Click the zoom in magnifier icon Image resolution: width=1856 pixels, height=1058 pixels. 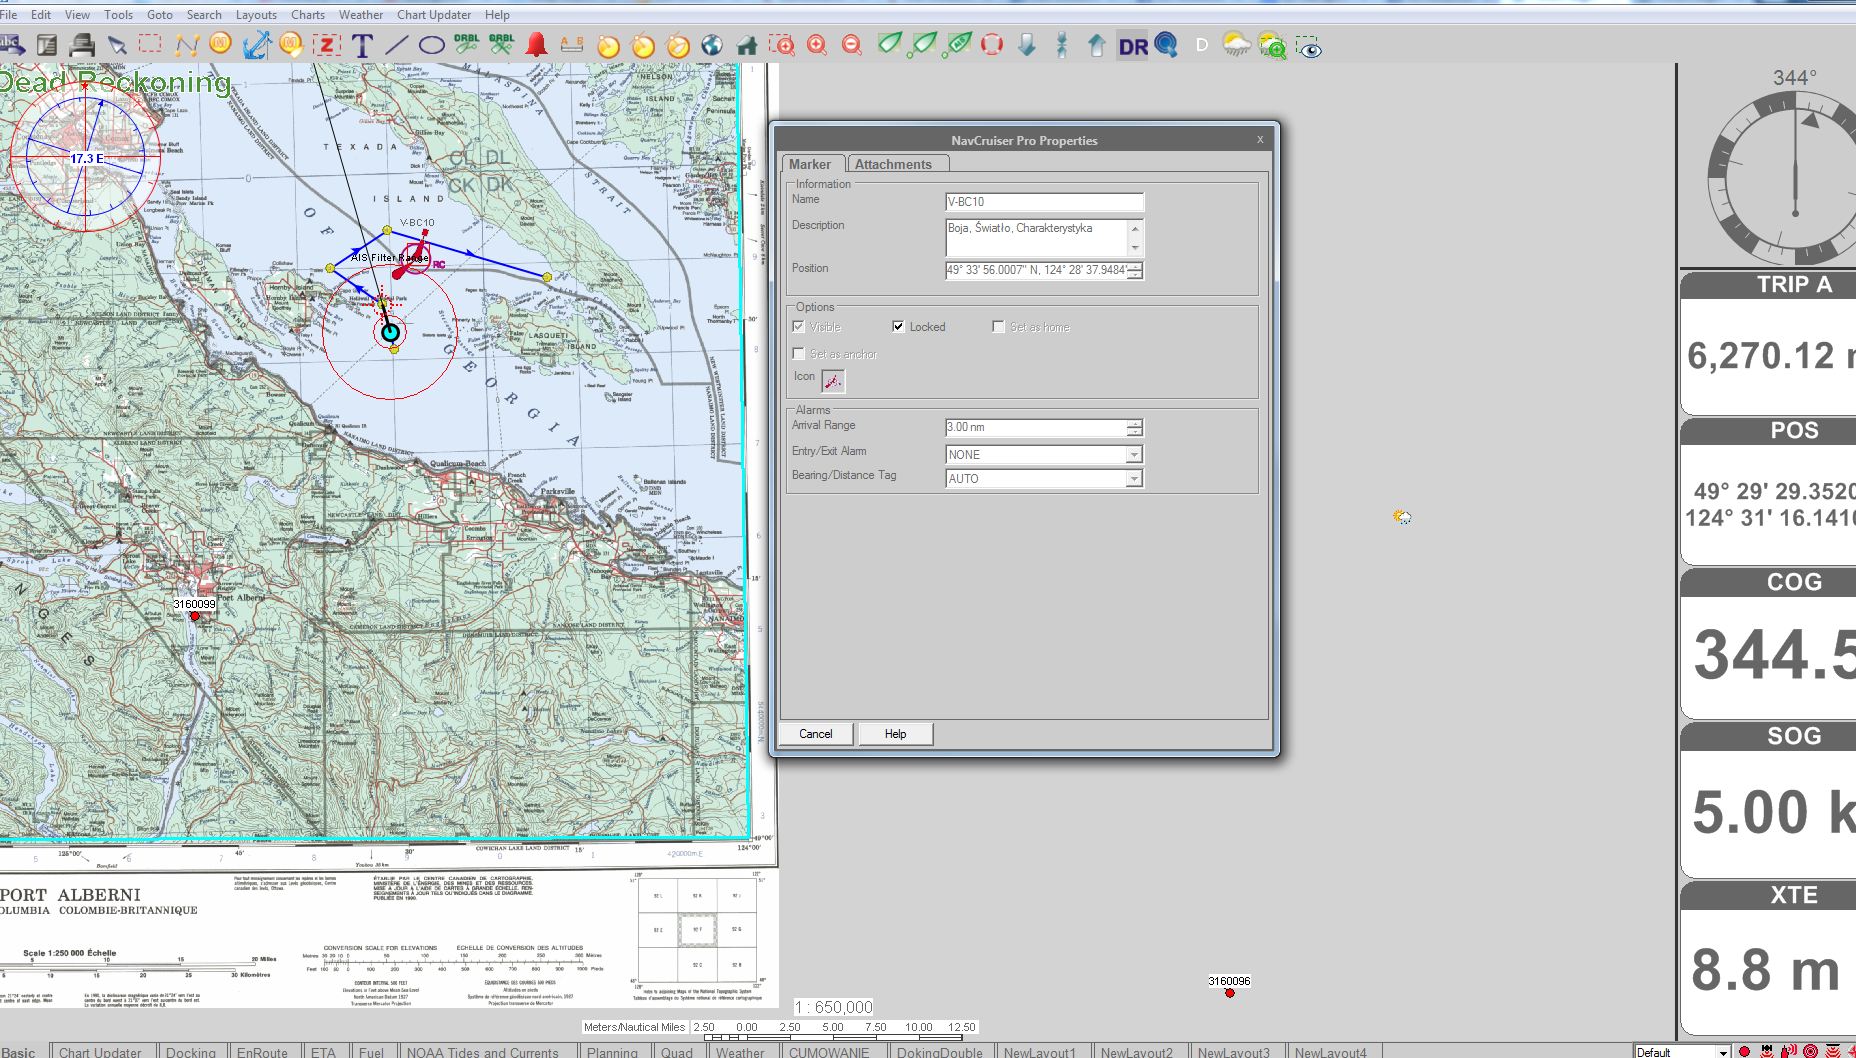coord(817,45)
